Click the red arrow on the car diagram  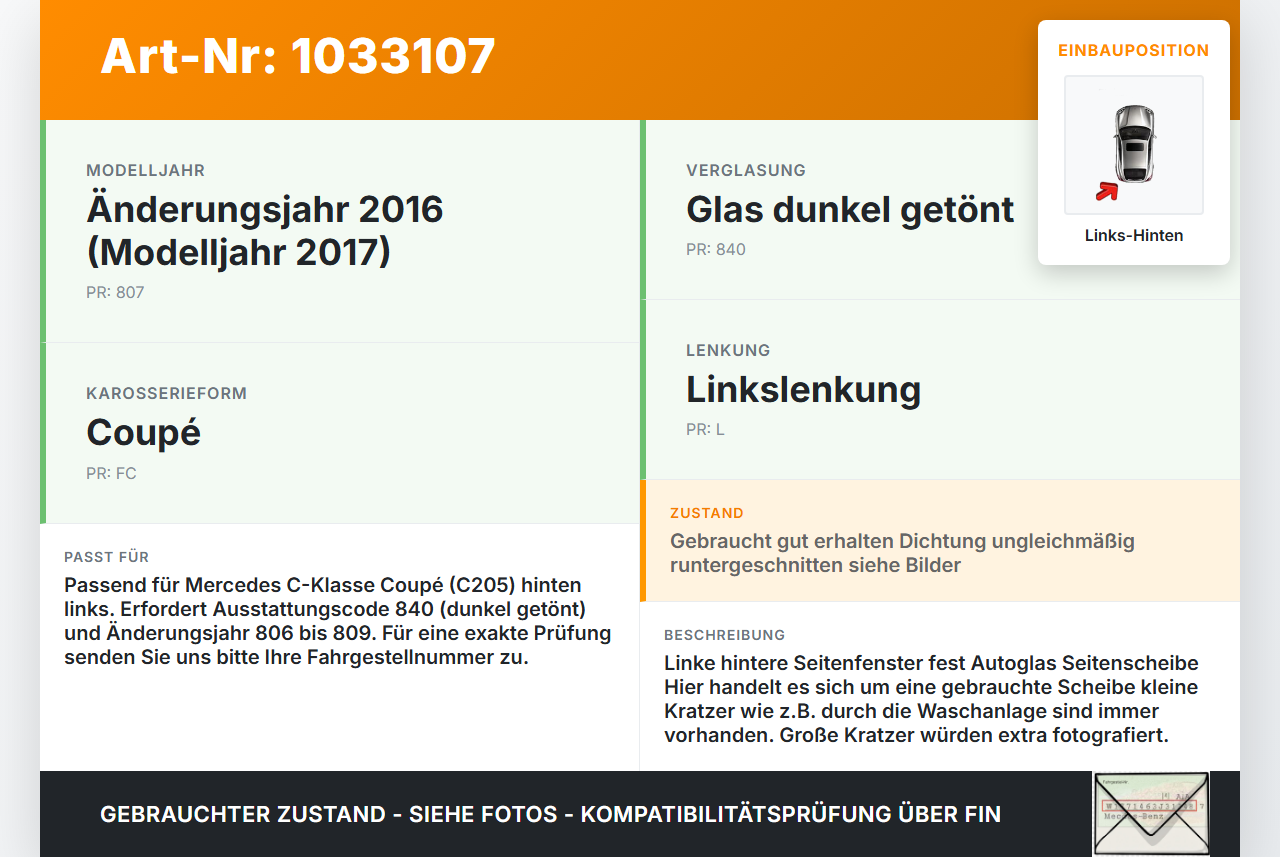click(x=1106, y=191)
